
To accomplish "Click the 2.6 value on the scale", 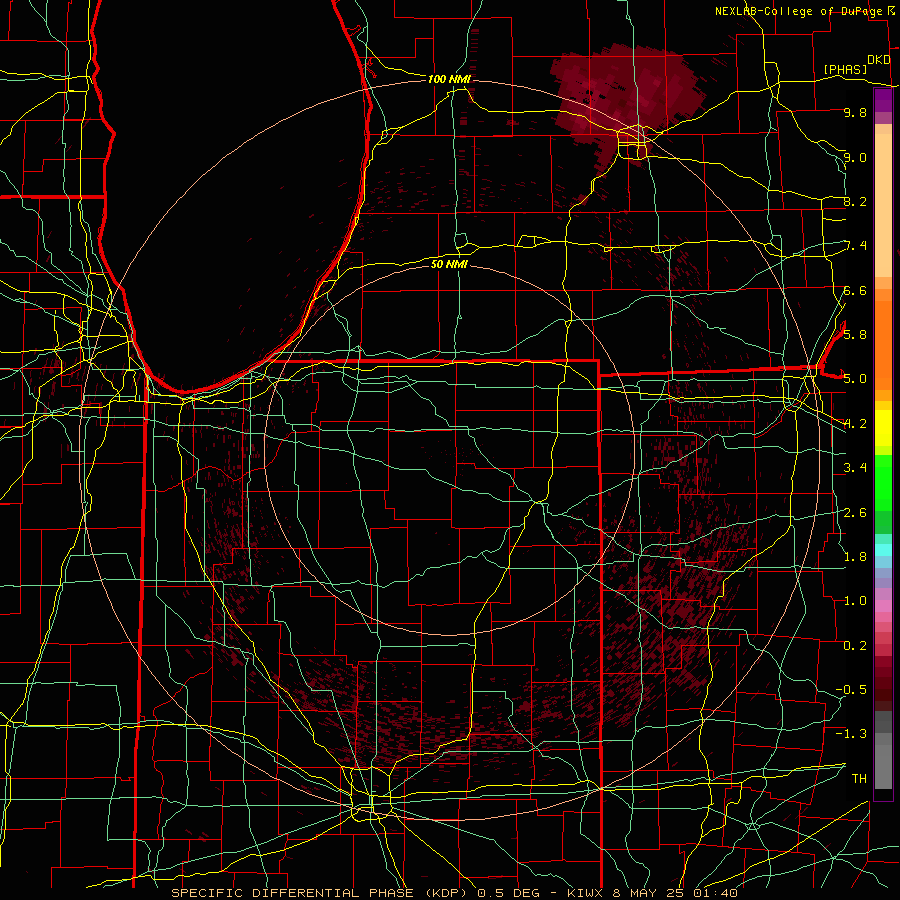I will point(855,512).
